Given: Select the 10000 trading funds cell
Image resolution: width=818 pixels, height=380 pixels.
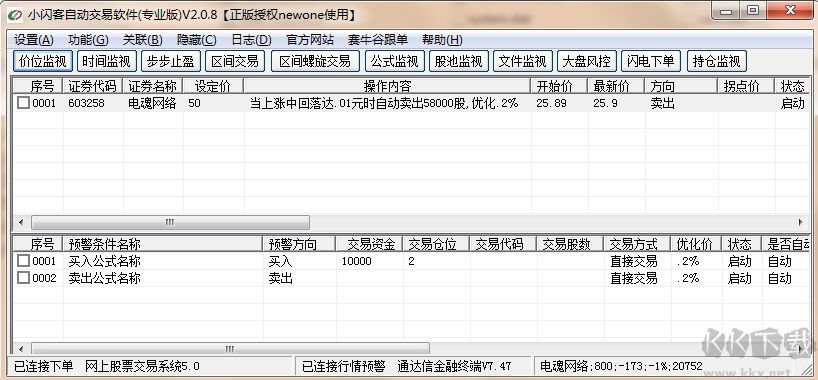Looking at the screenshot, I should 357,261.
